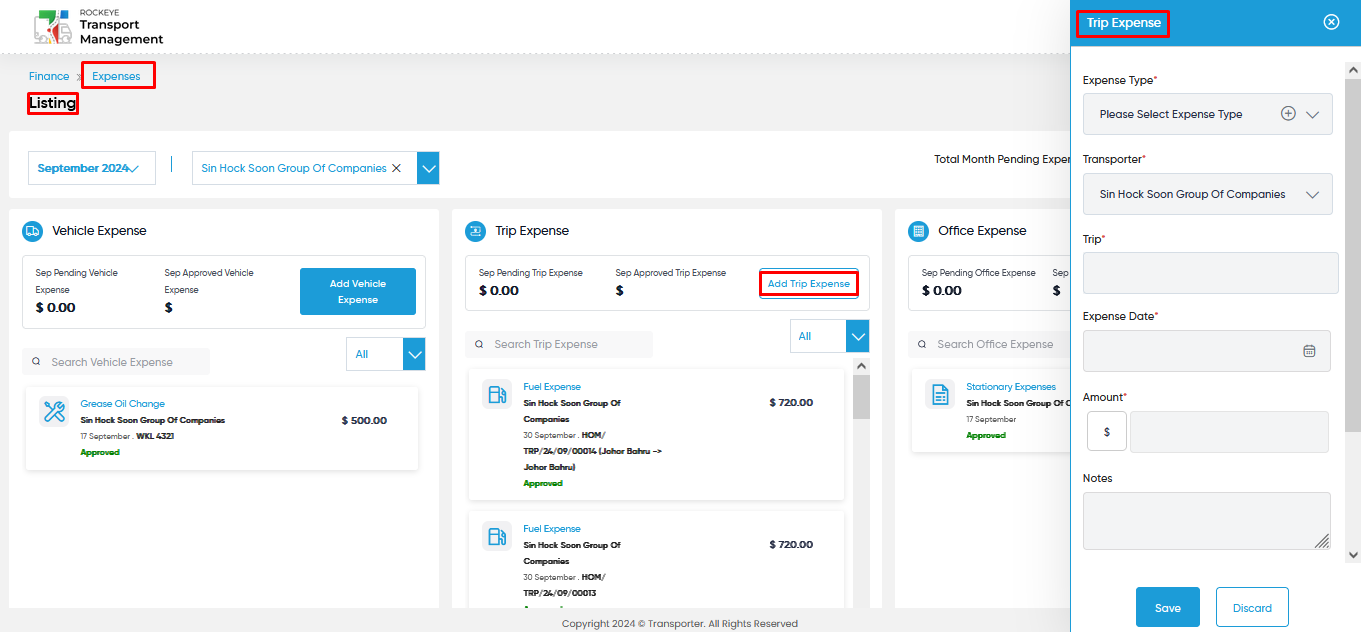This screenshot has height=632, width=1361.
Task: Click Approved status under Grease Oil Change
Action: 100,452
